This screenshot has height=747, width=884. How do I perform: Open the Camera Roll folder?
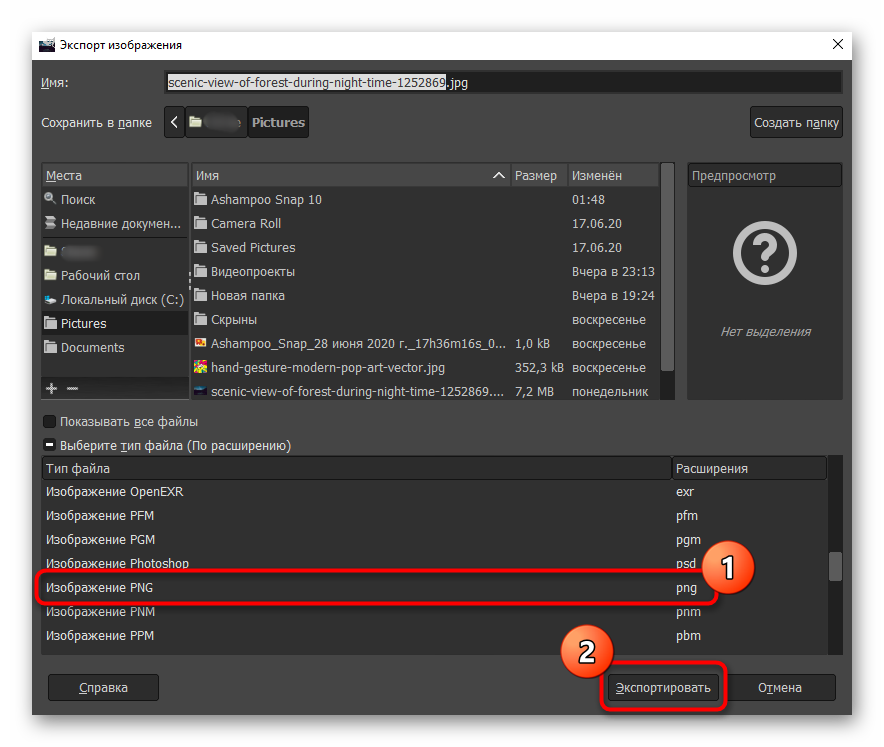[246, 223]
